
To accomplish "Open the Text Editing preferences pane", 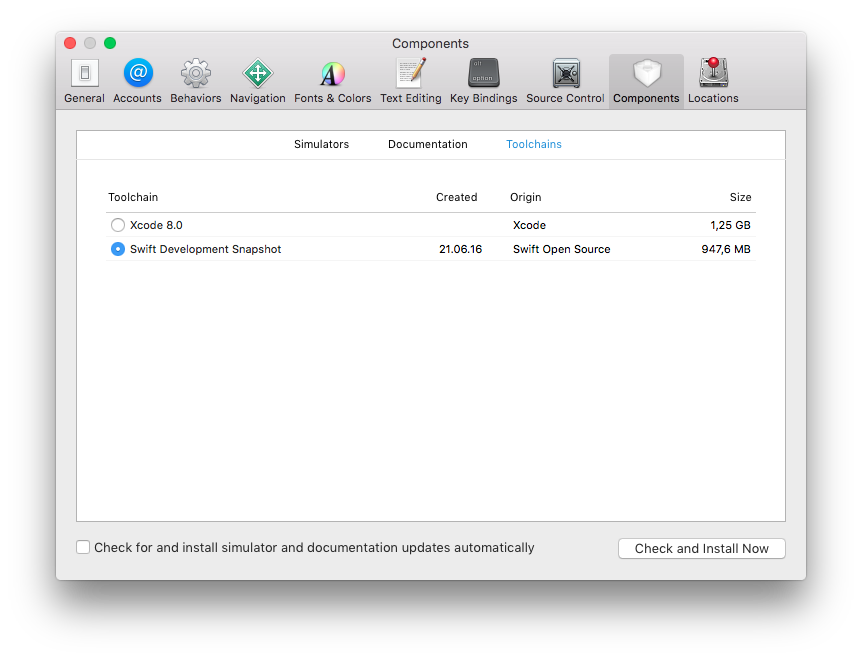I will 411,81.
